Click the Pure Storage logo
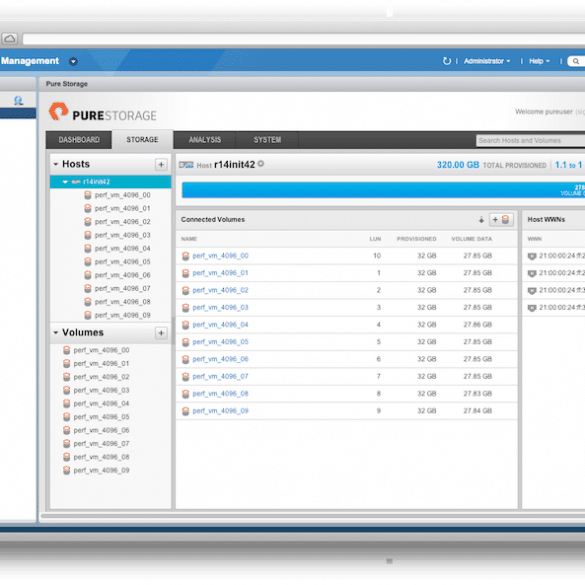Screen dimensions: 585x585 (x=103, y=112)
